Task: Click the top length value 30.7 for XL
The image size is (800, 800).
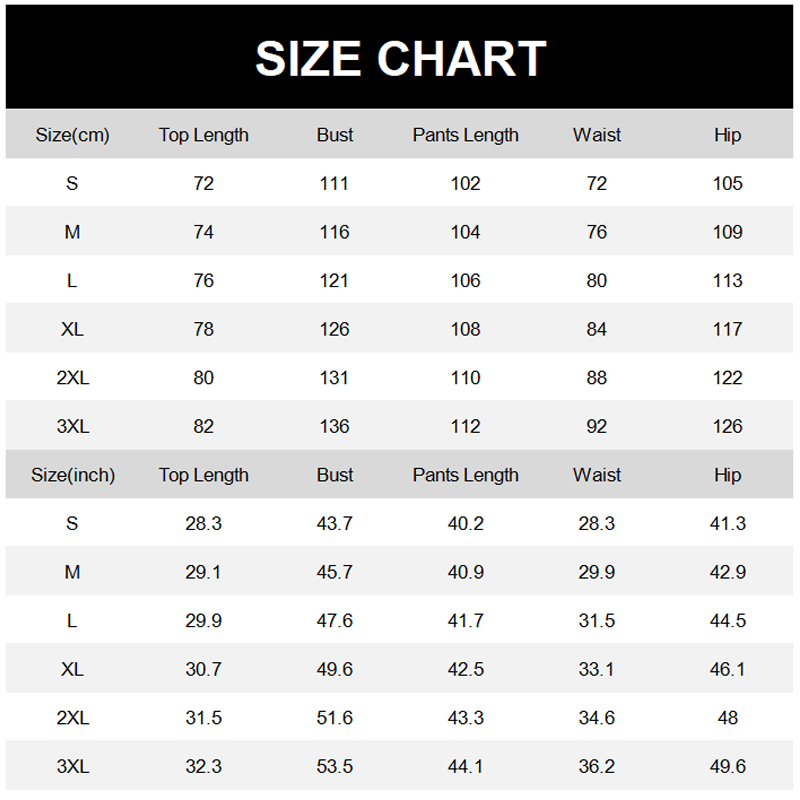Action: (203, 669)
